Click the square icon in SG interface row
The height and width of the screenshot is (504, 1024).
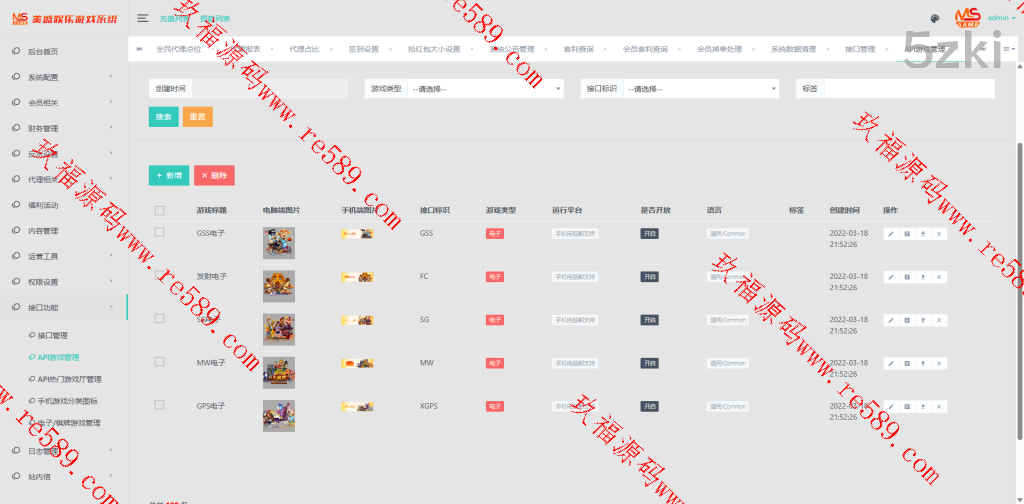907,320
